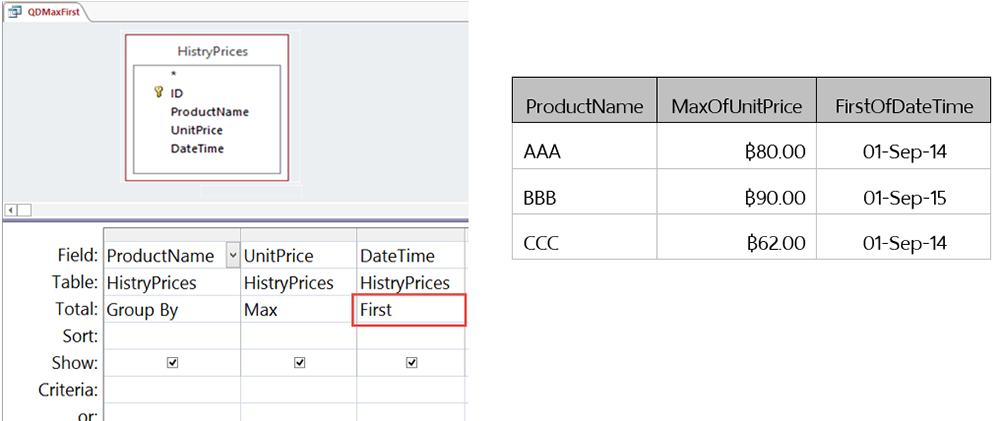Screen dimensions: 1000x421
Task: Click the MaxOfUnitPrice column header
Action: [x=737, y=106]
